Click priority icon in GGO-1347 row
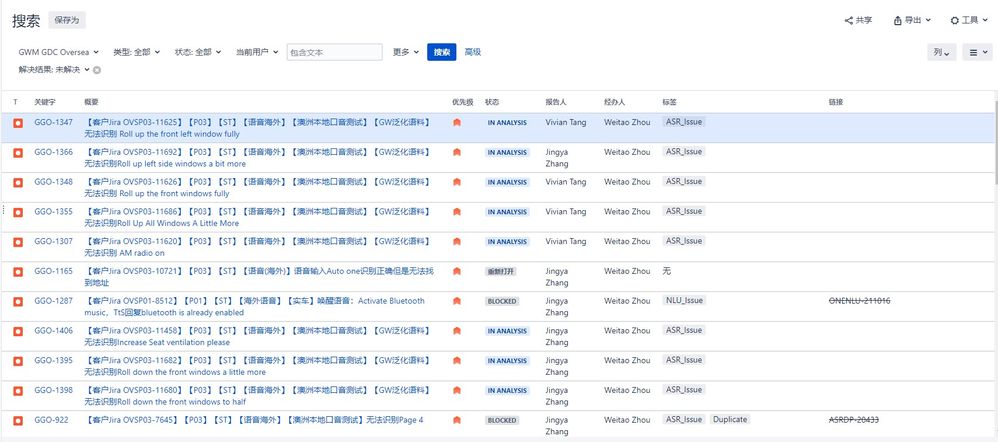The height and width of the screenshot is (442, 998). 456,122
